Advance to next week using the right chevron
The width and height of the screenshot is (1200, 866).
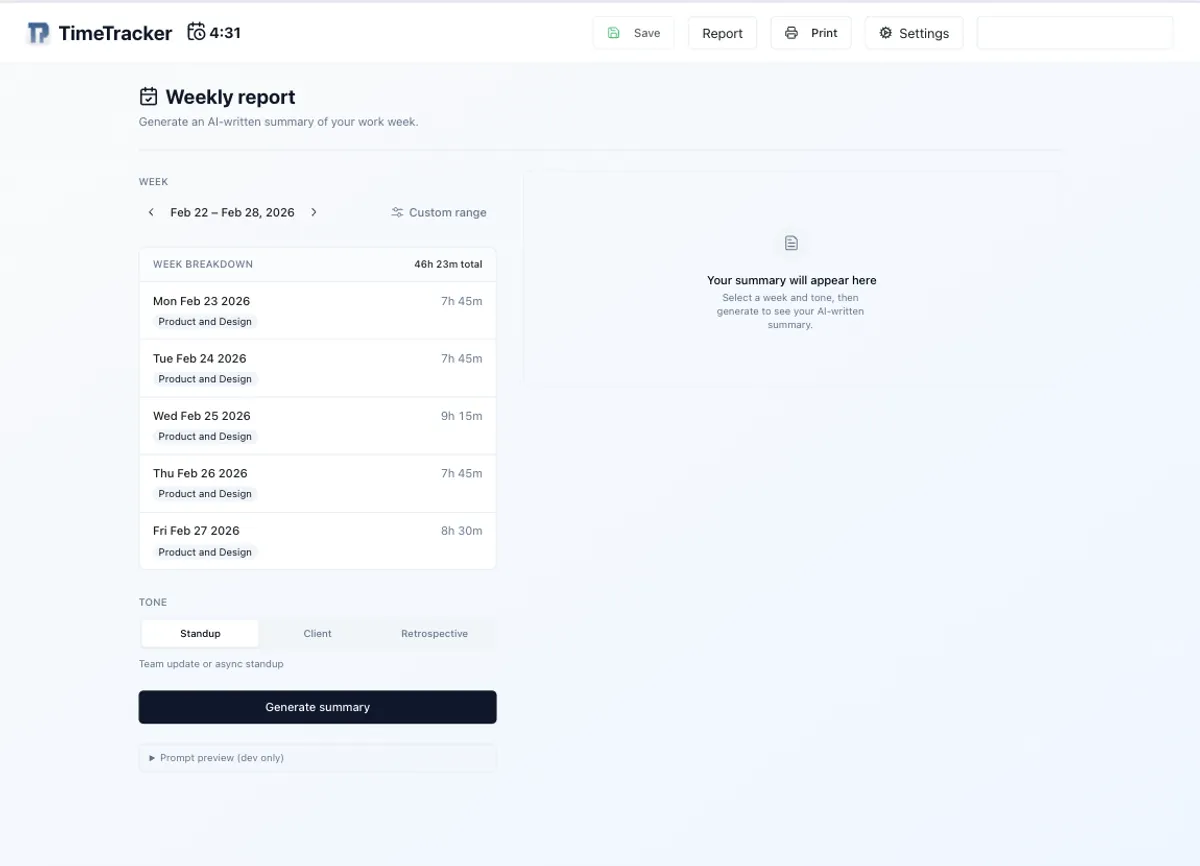point(314,212)
